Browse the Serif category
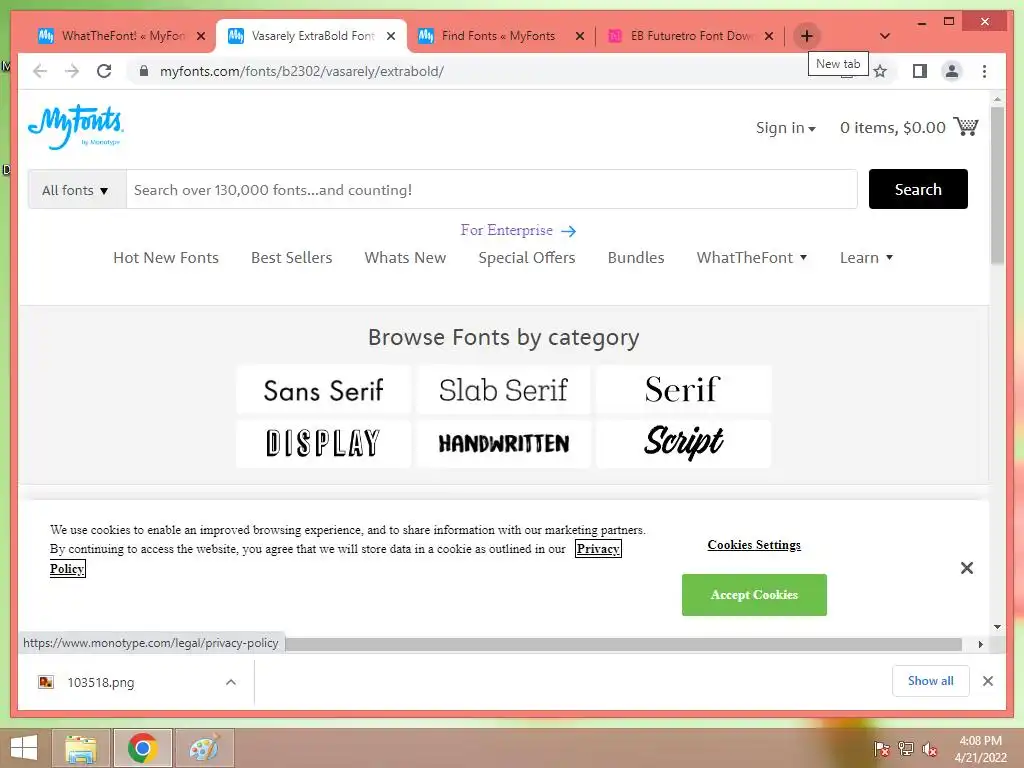The image size is (1024, 768). [683, 390]
